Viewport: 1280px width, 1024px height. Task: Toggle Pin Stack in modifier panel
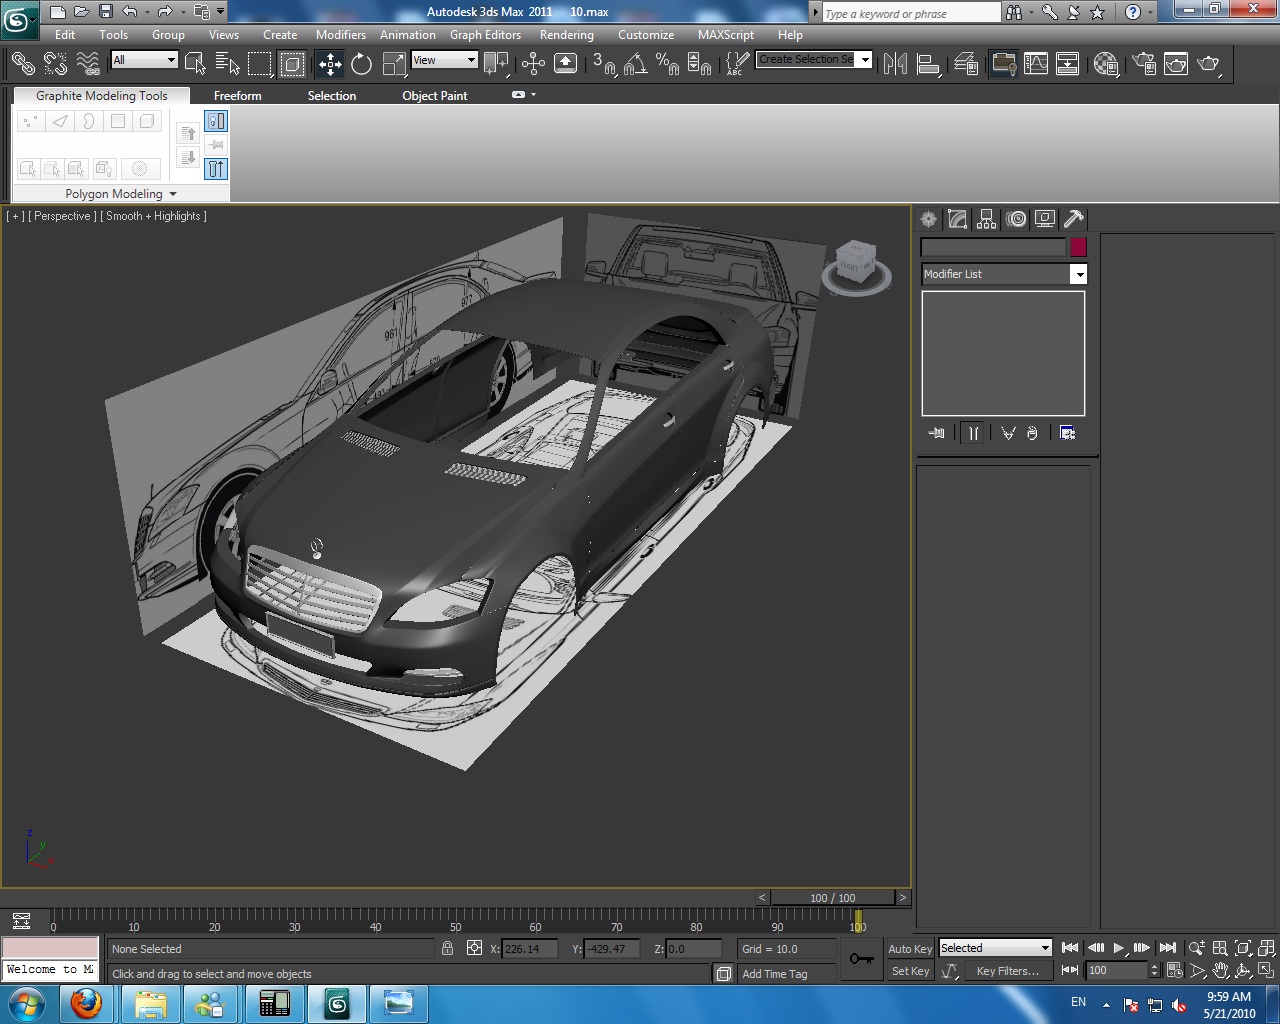(x=936, y=433)
